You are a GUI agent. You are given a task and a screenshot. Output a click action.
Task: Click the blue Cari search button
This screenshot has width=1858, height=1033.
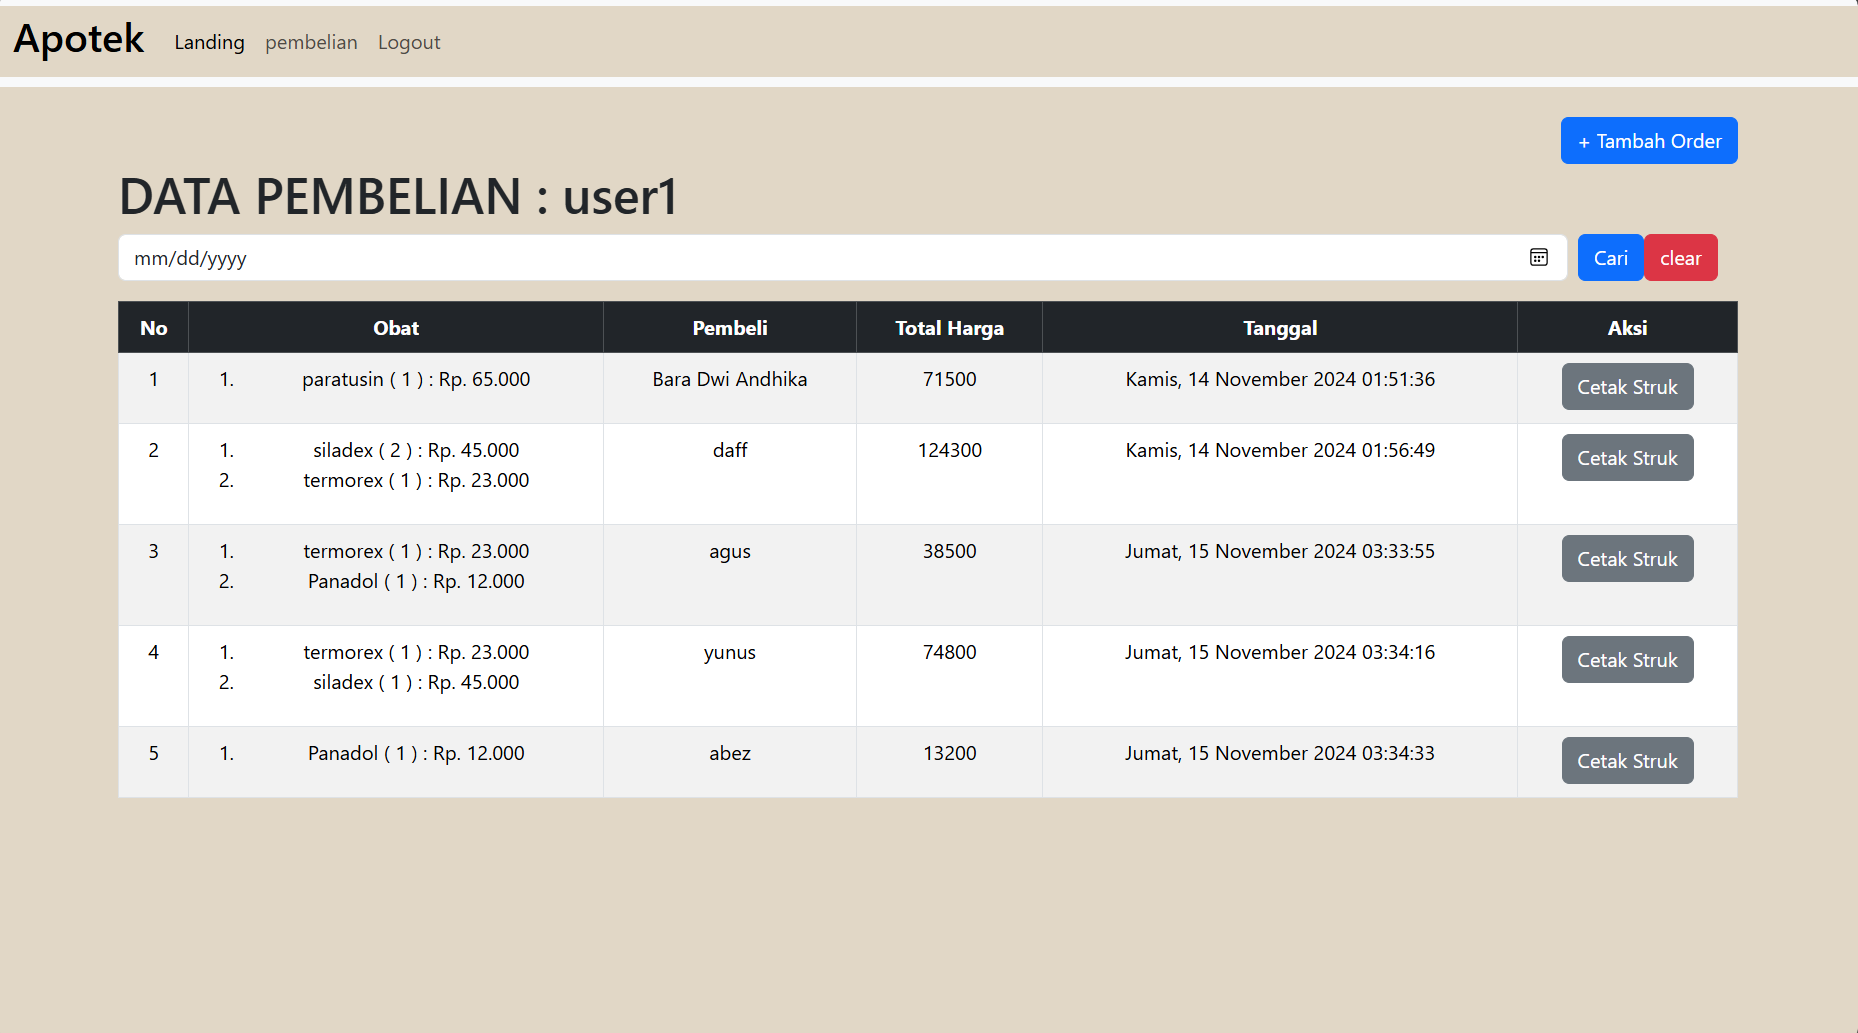1610,258
